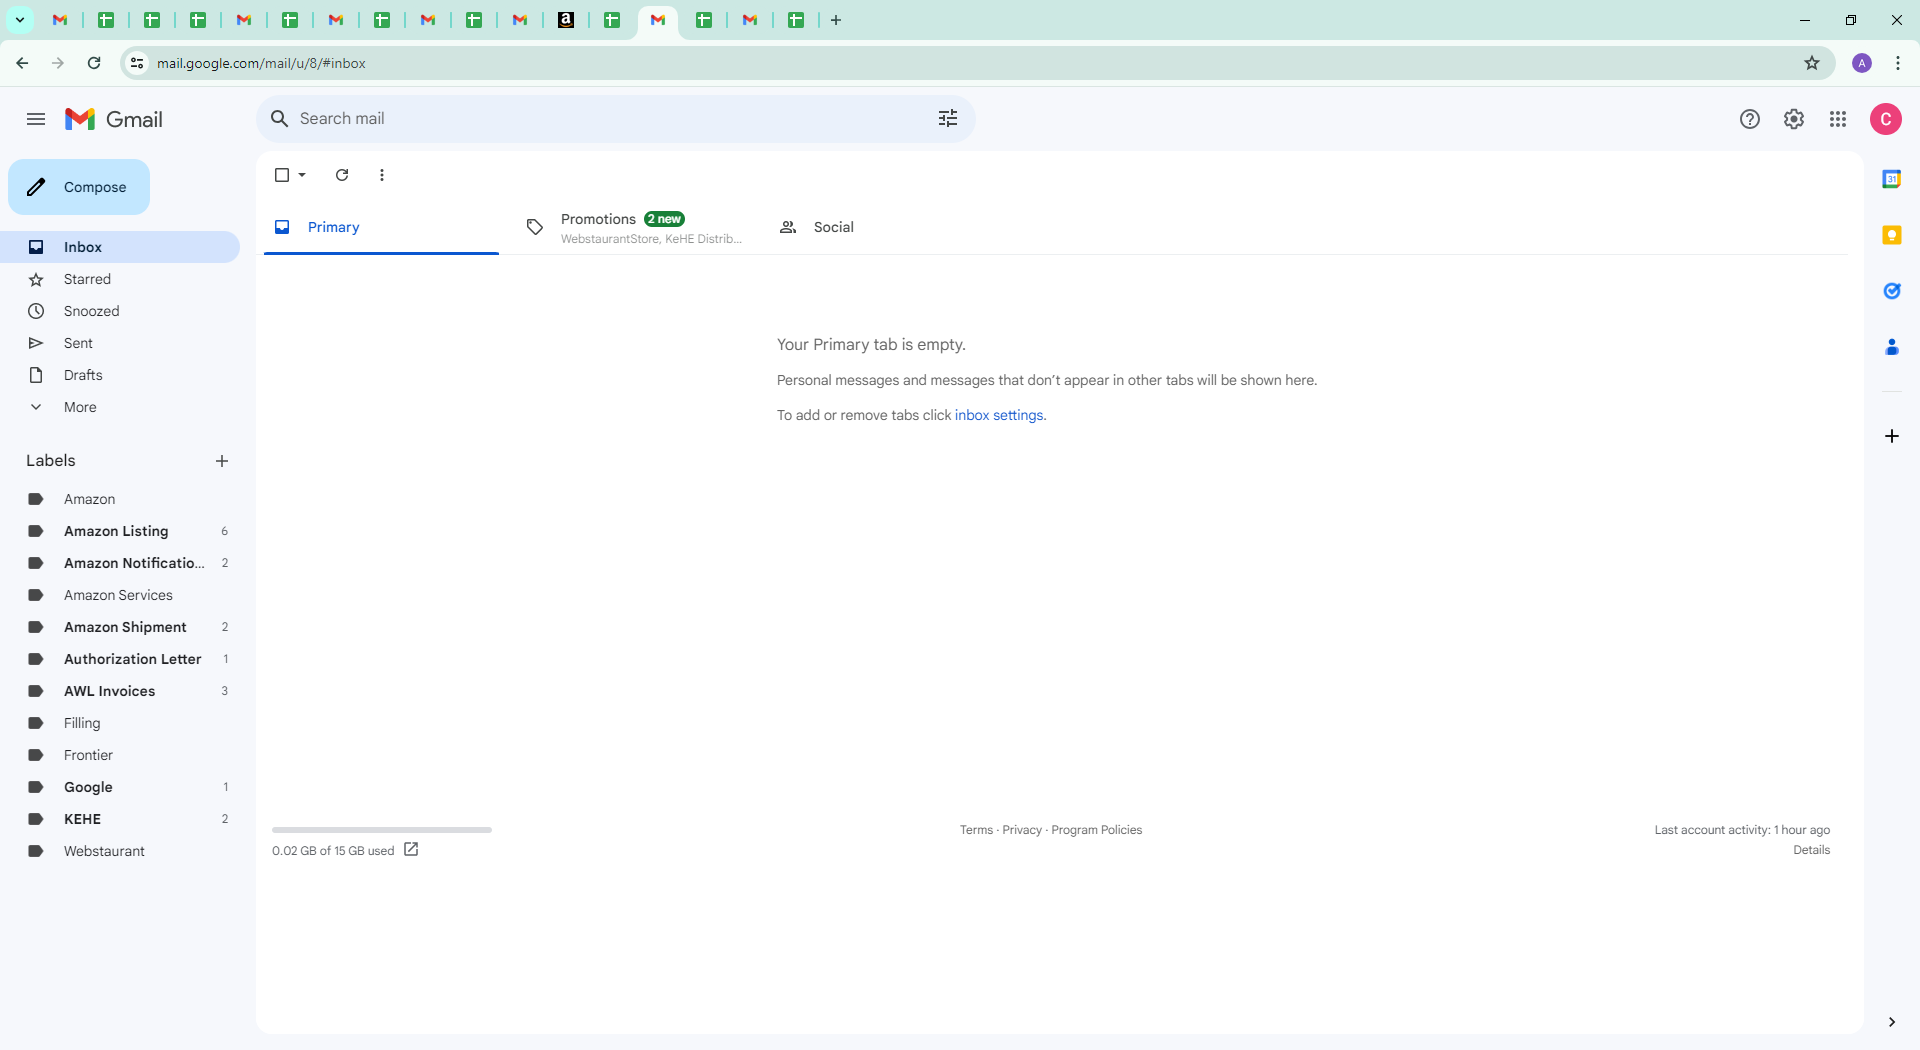Open Gmail Support help icon
The height and width of the screenshot is (1050, 1920).
pos(1750,119)
